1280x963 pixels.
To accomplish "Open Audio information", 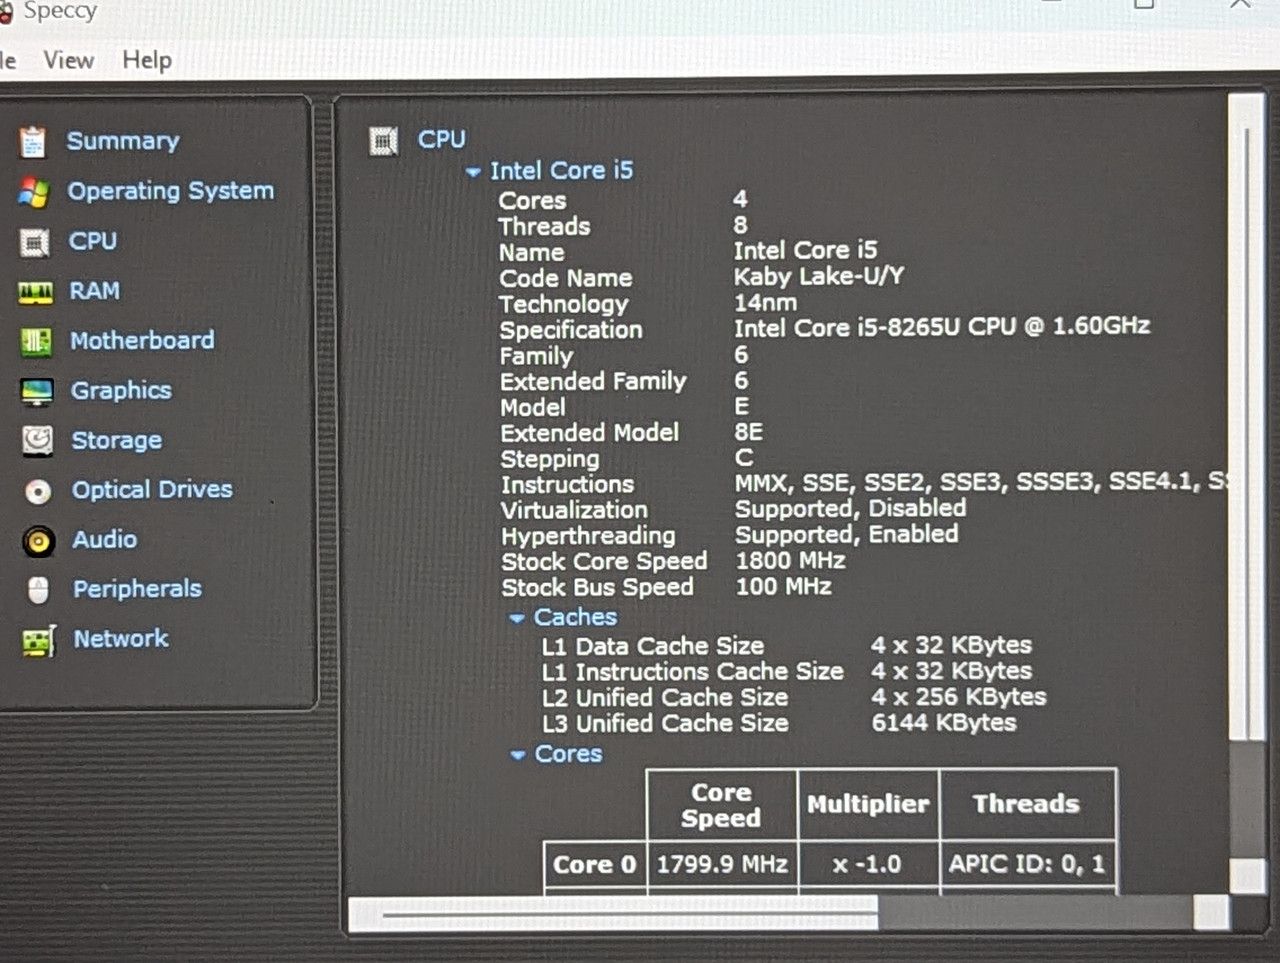I will point(105,540).
